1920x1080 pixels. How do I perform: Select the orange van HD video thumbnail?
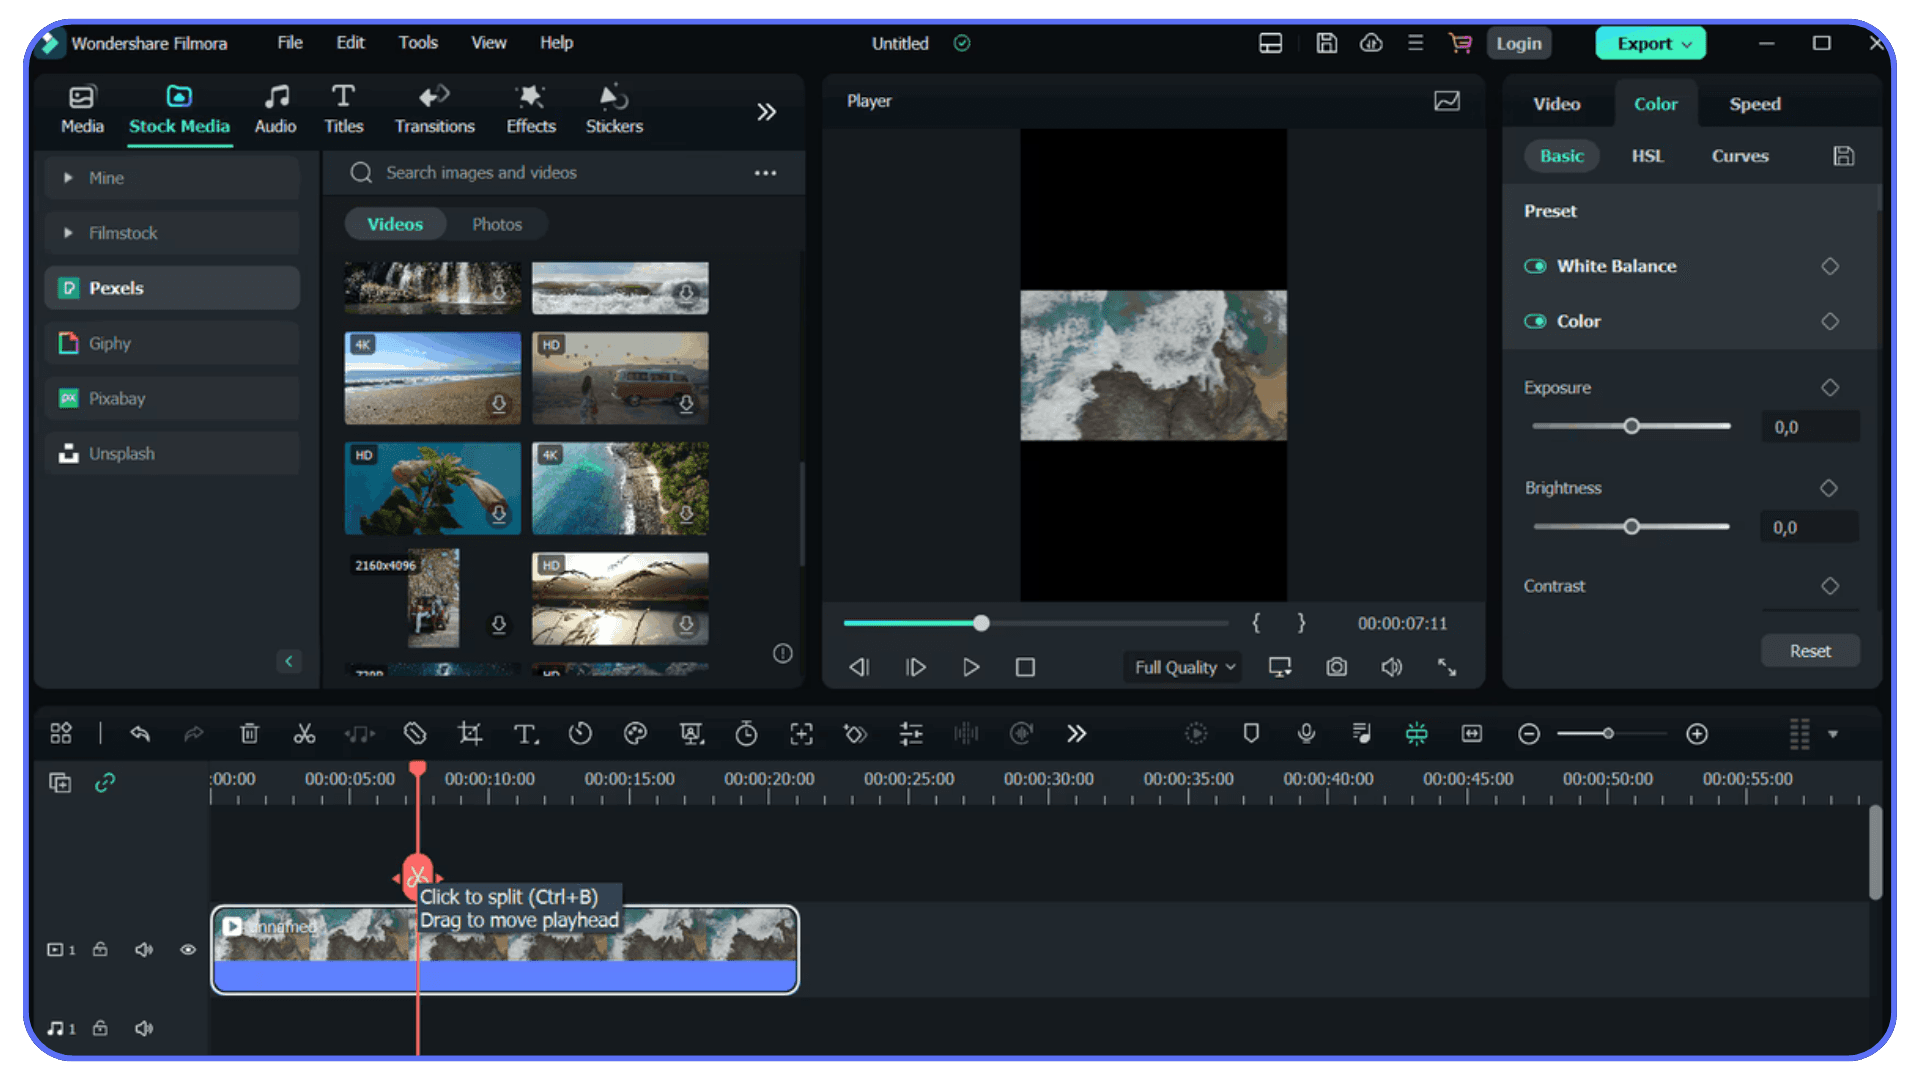click(x=620, y=378)
